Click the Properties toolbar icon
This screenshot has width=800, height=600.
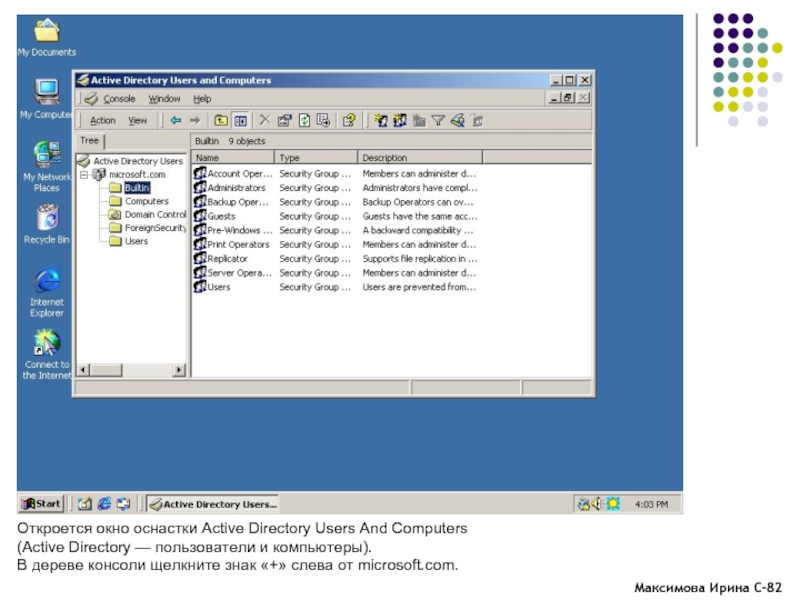(285, 120)
